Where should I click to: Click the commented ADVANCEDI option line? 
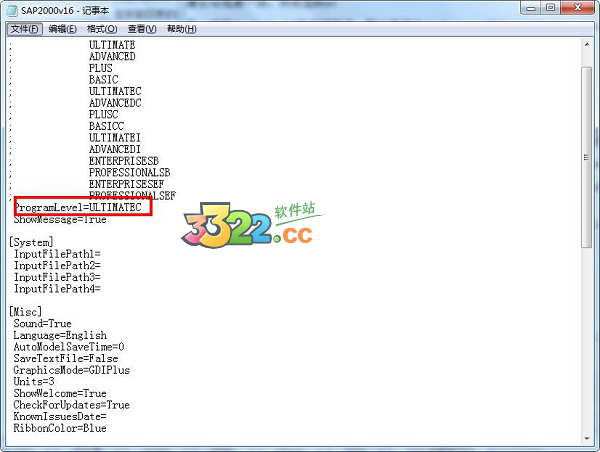[x=115, y=149]
